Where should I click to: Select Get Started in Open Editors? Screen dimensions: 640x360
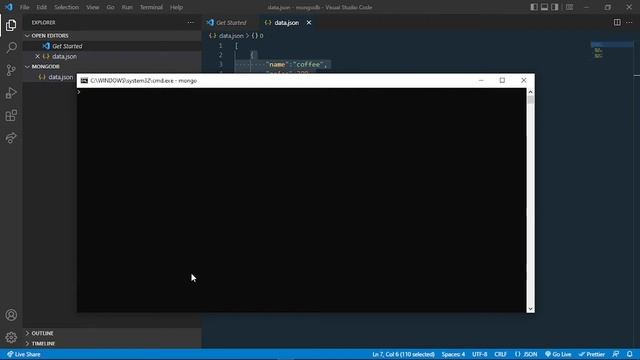tap(67, 46)
